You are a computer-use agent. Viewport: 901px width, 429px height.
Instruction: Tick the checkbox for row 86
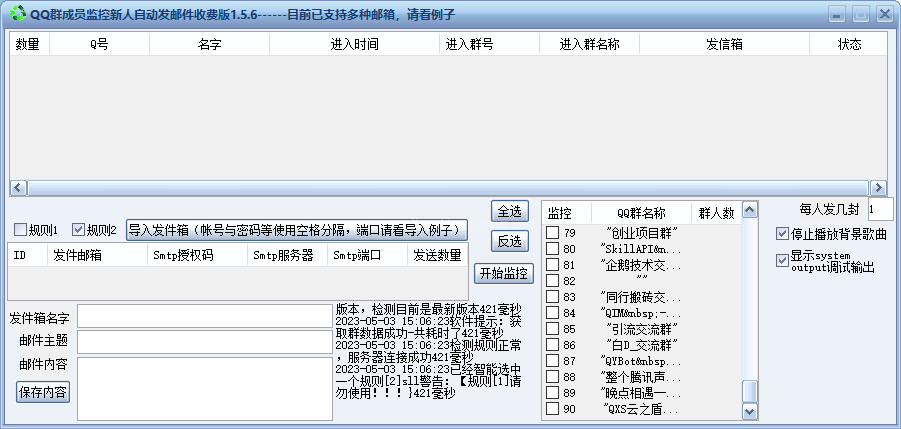coord(552,345)
